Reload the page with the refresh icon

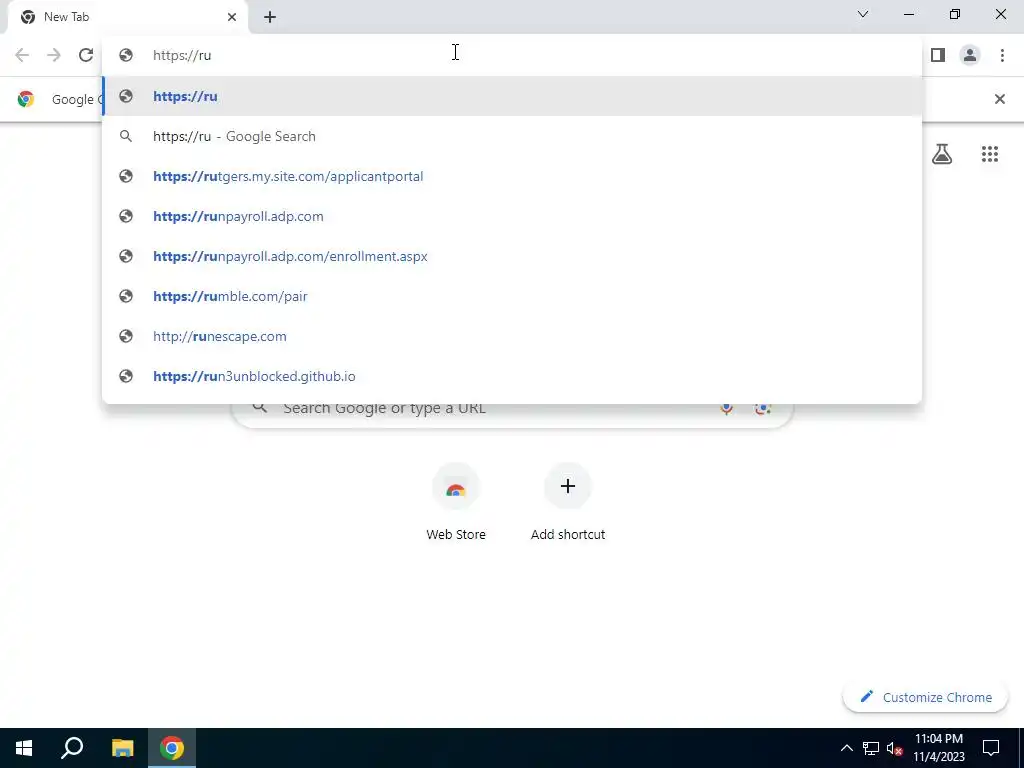pos(86,55)
